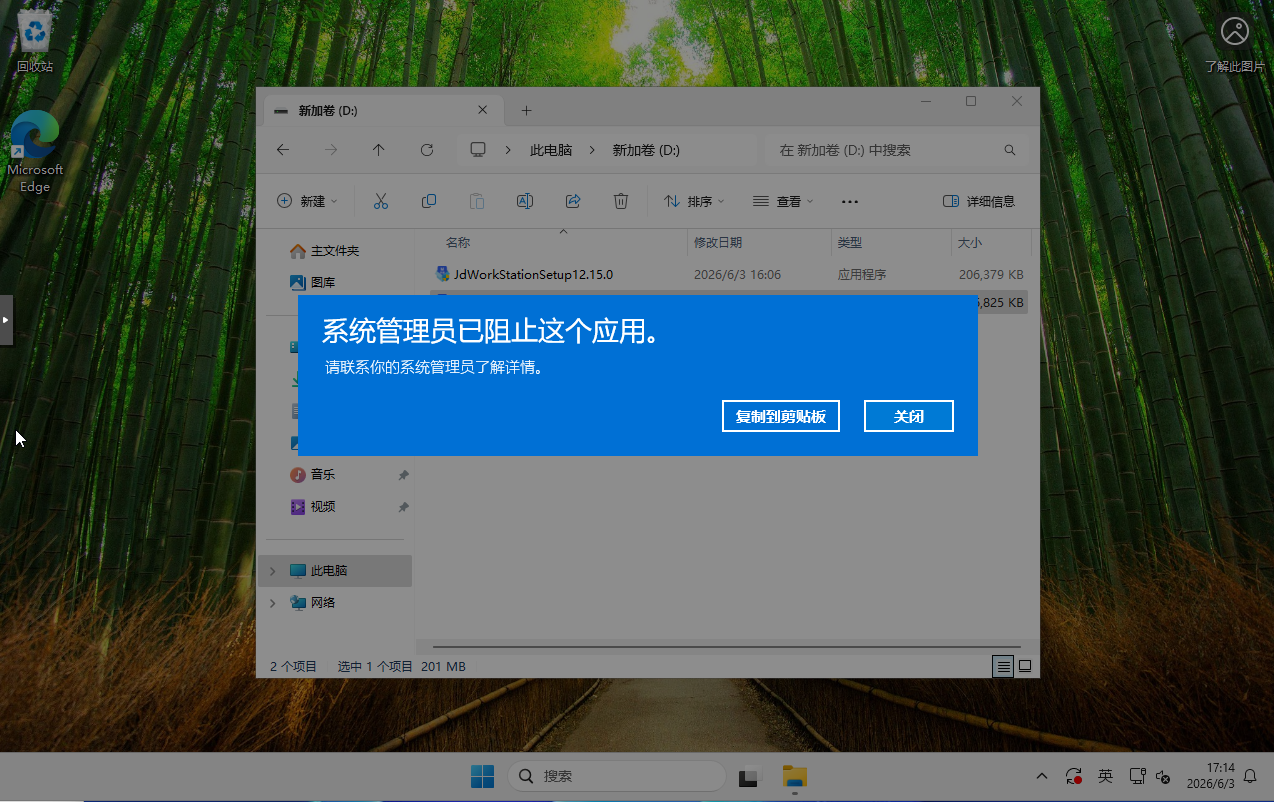Expand chevron before 此电脑 in the breadcrumb
1274x802 pixels.
(x=509, y=150)
